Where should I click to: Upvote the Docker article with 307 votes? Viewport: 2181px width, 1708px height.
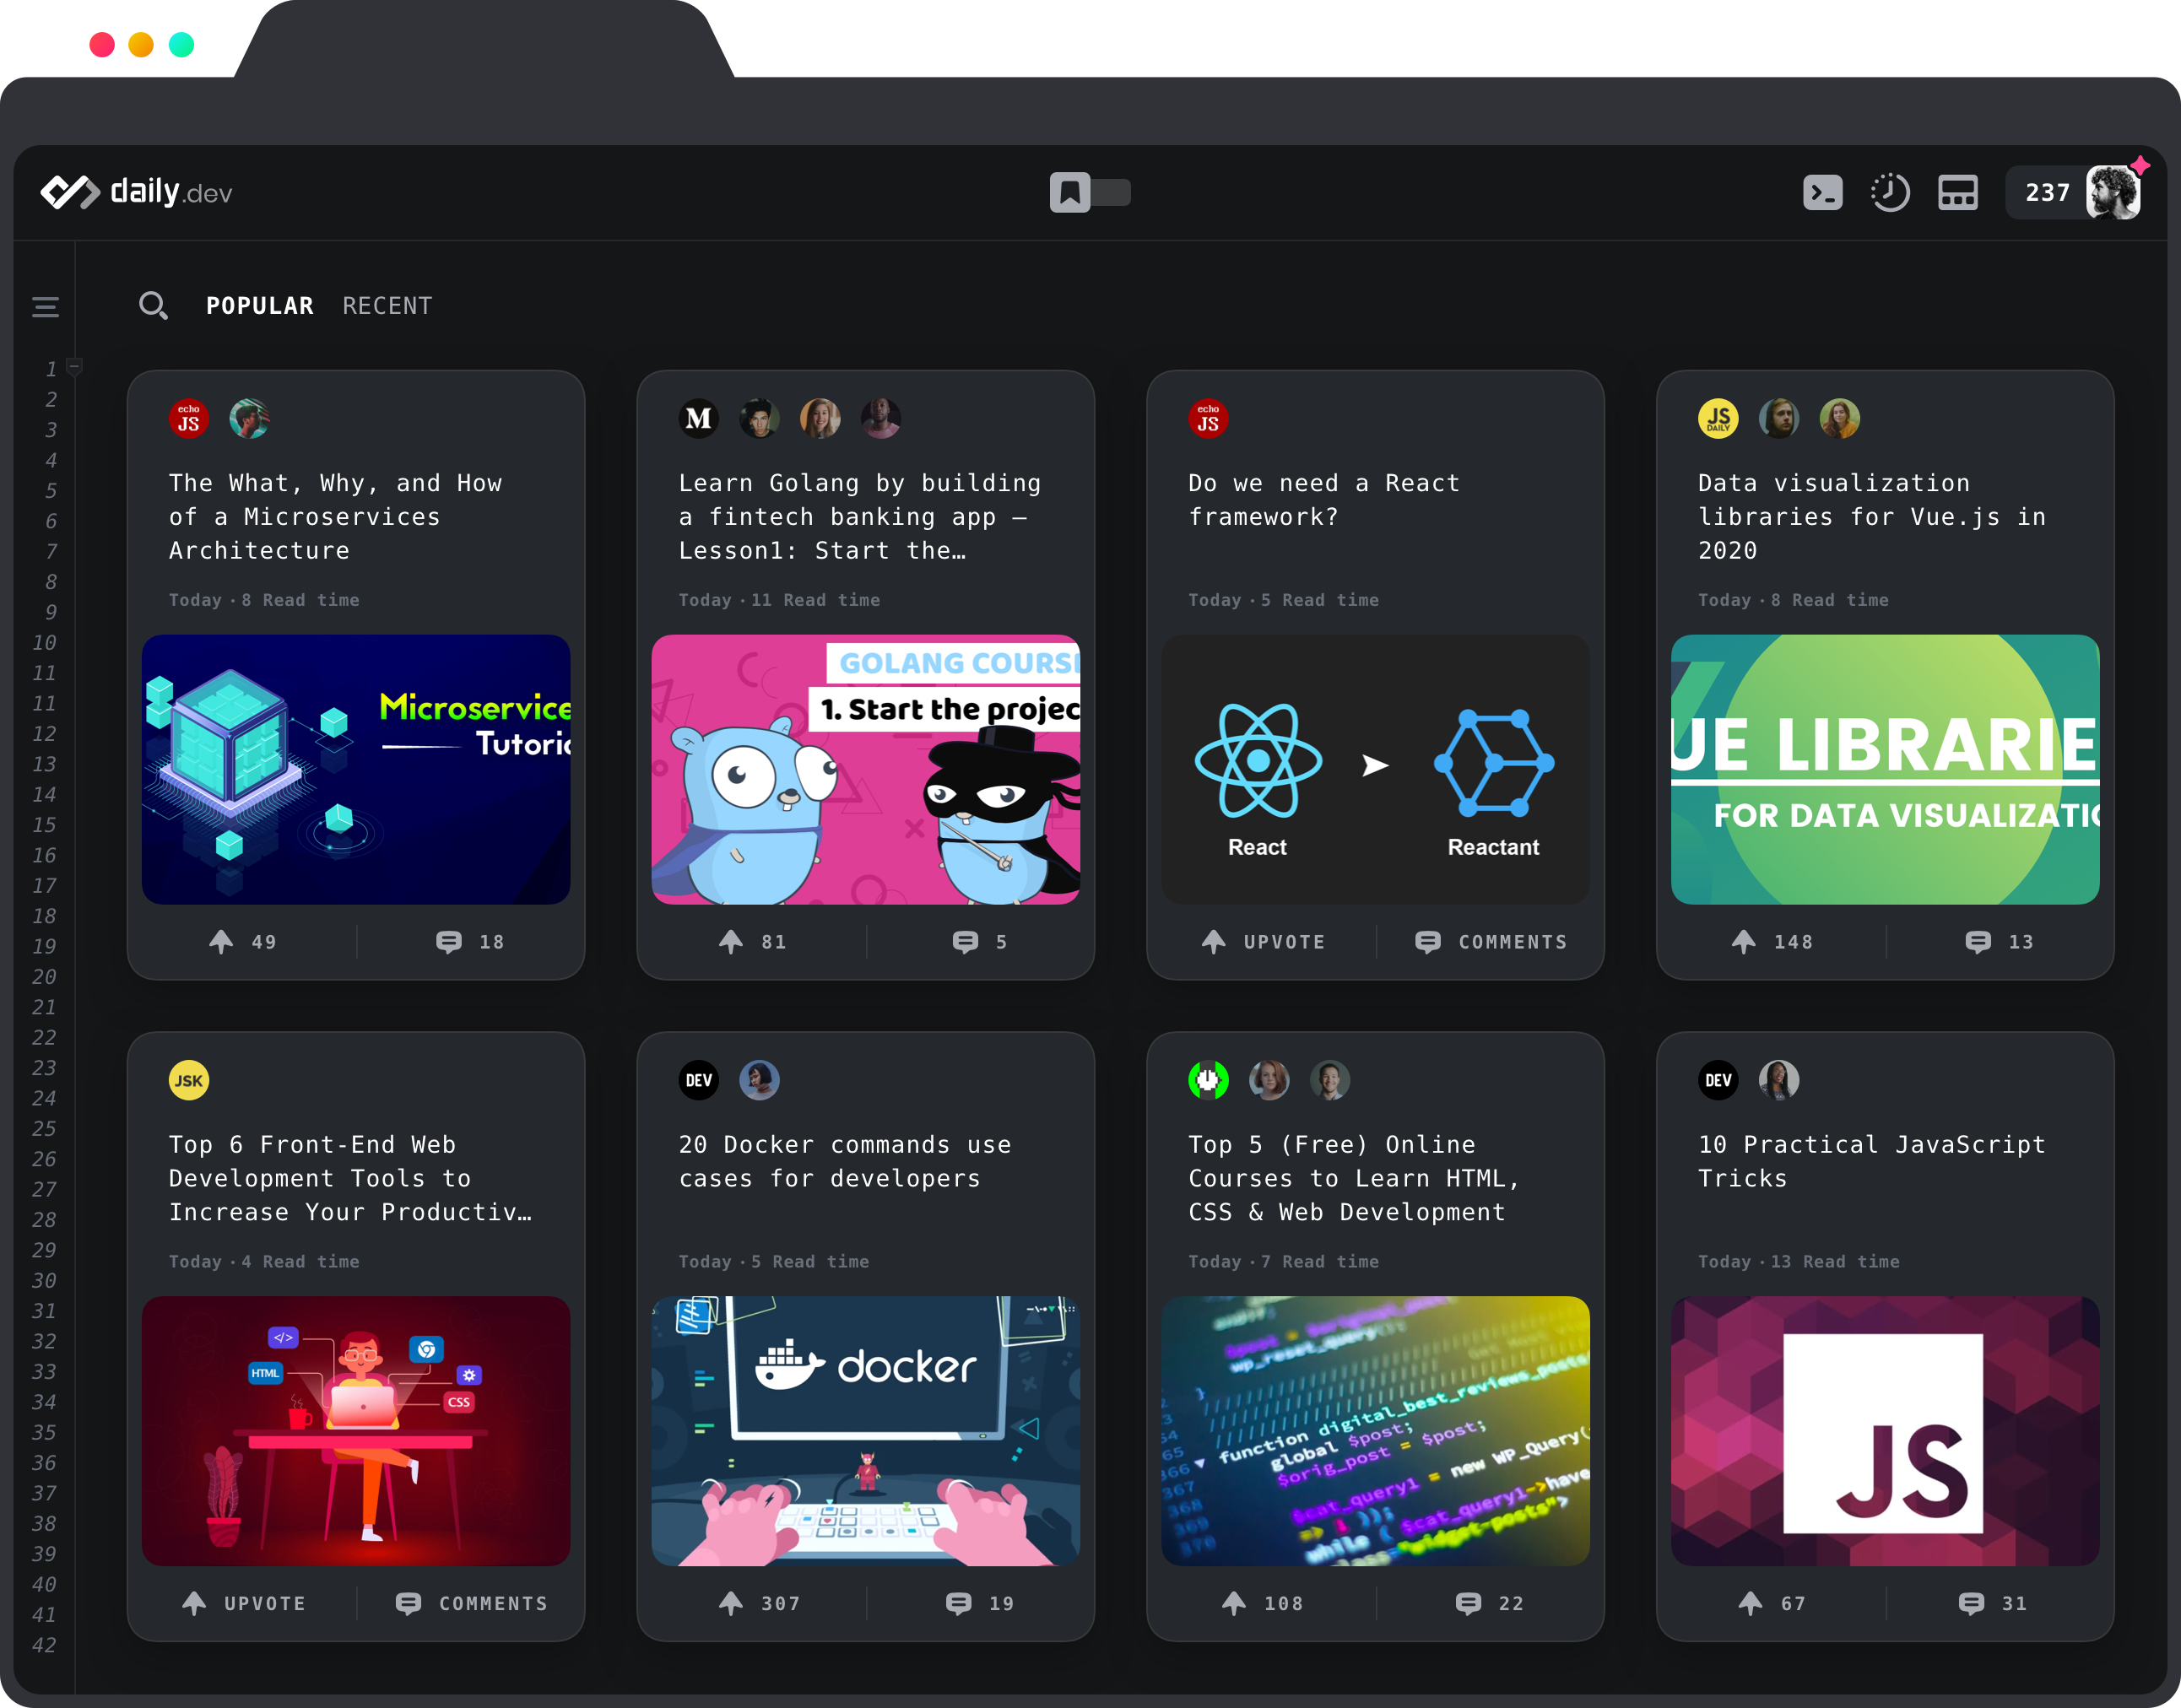[x=760, y=1604]
